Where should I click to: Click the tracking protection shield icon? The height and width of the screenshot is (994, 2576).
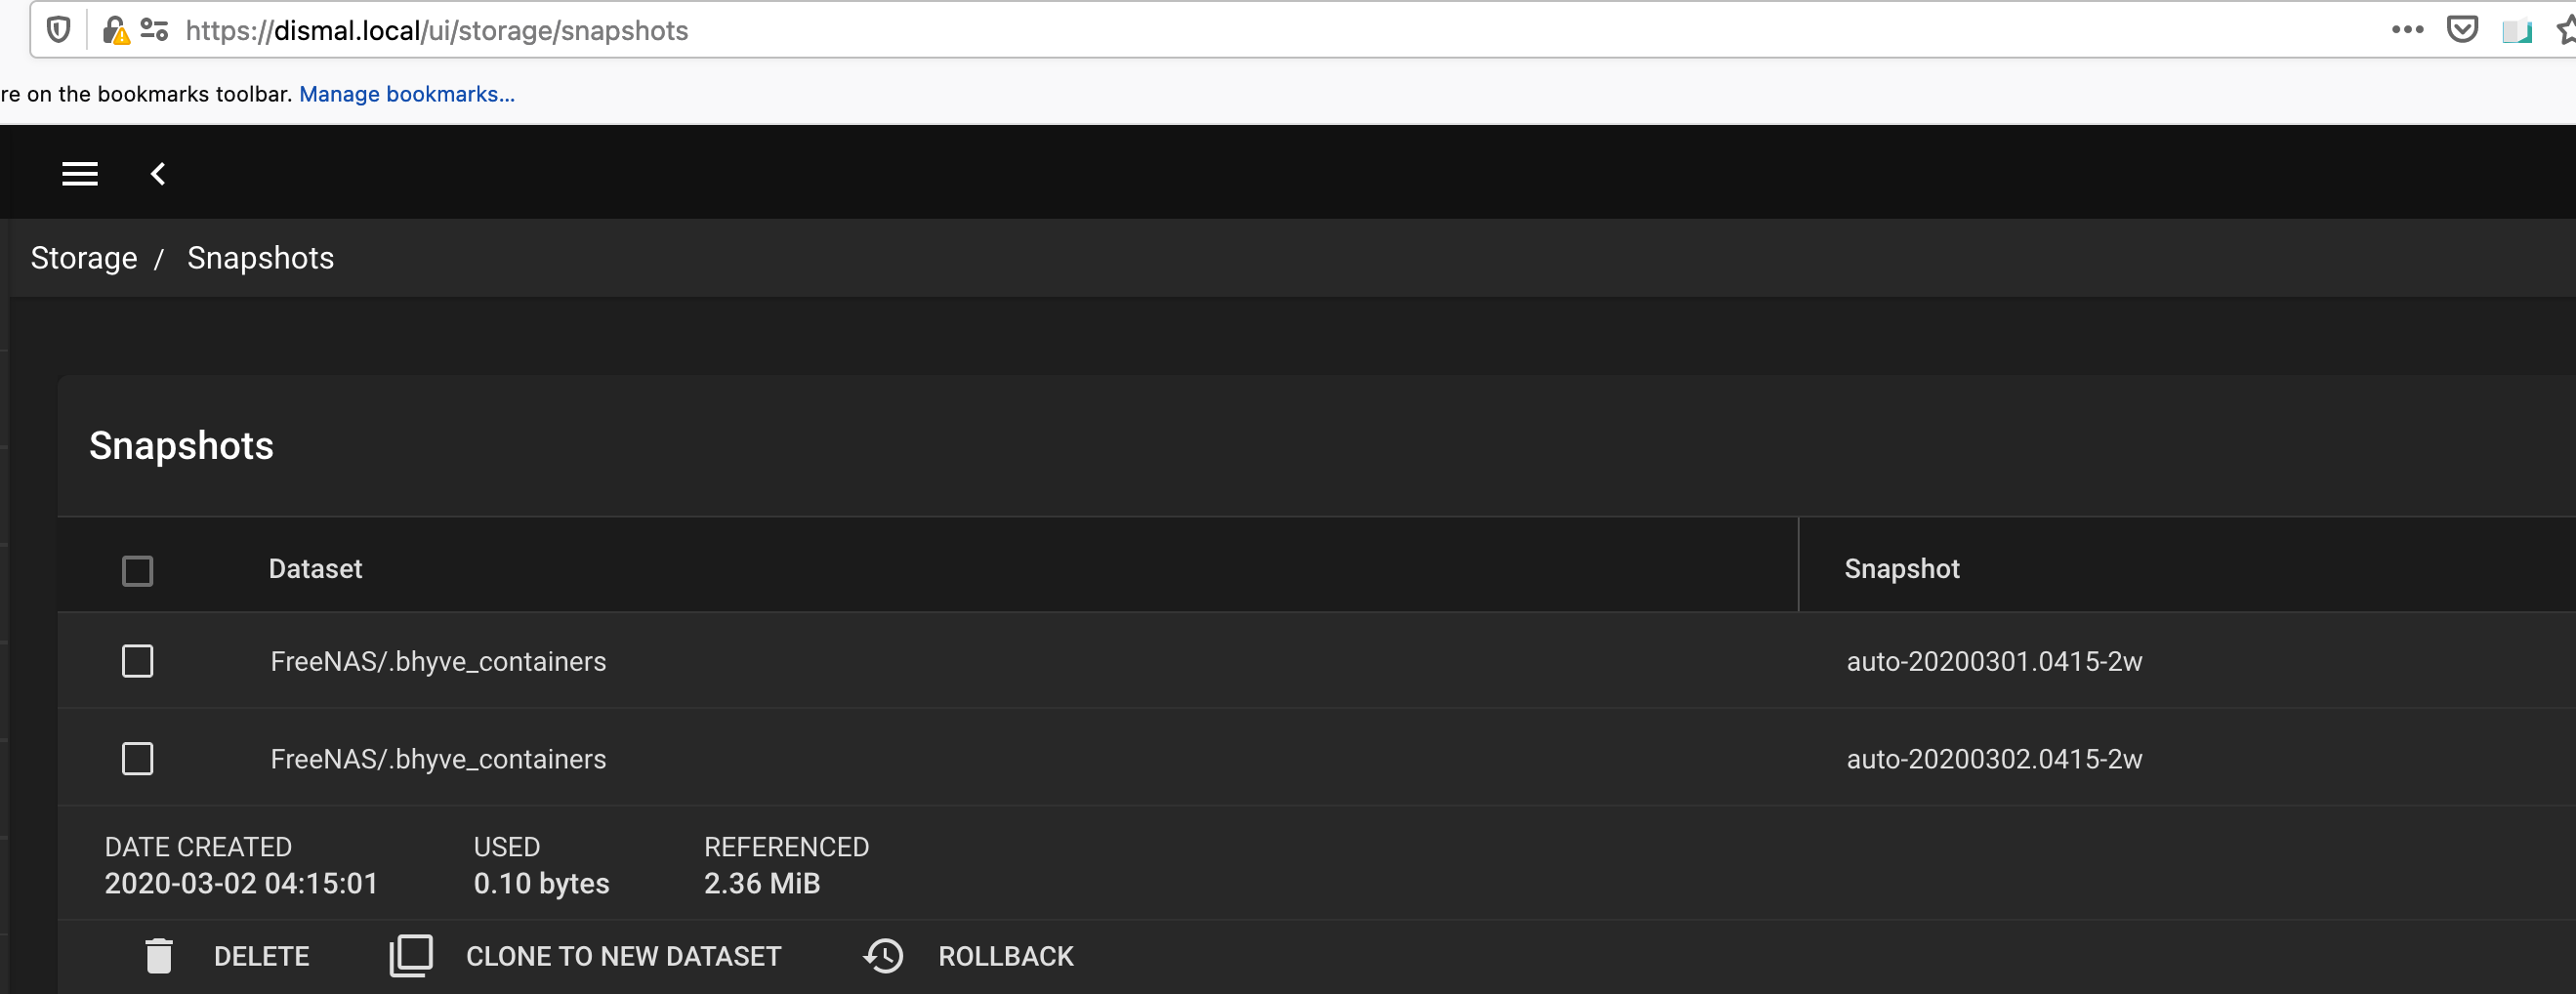coord(59,31)
